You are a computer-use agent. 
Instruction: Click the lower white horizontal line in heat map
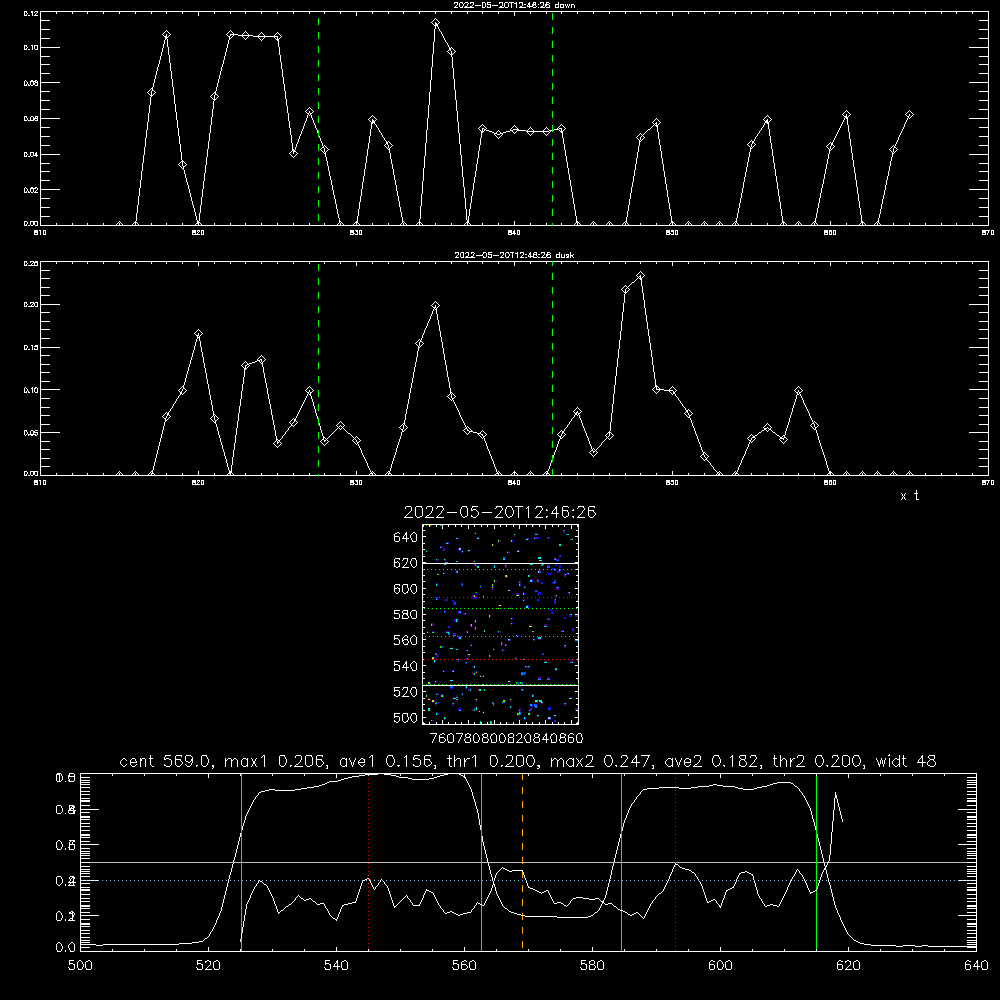[x=500, y=685]
